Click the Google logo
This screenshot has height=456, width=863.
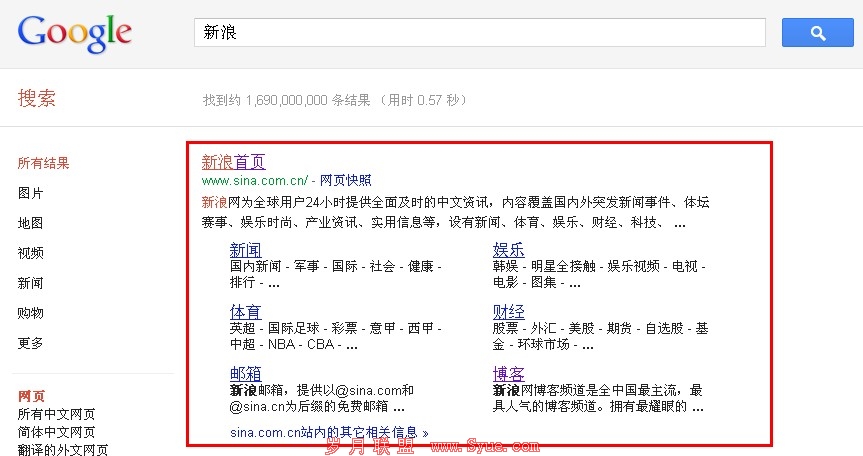click(75, 33)
